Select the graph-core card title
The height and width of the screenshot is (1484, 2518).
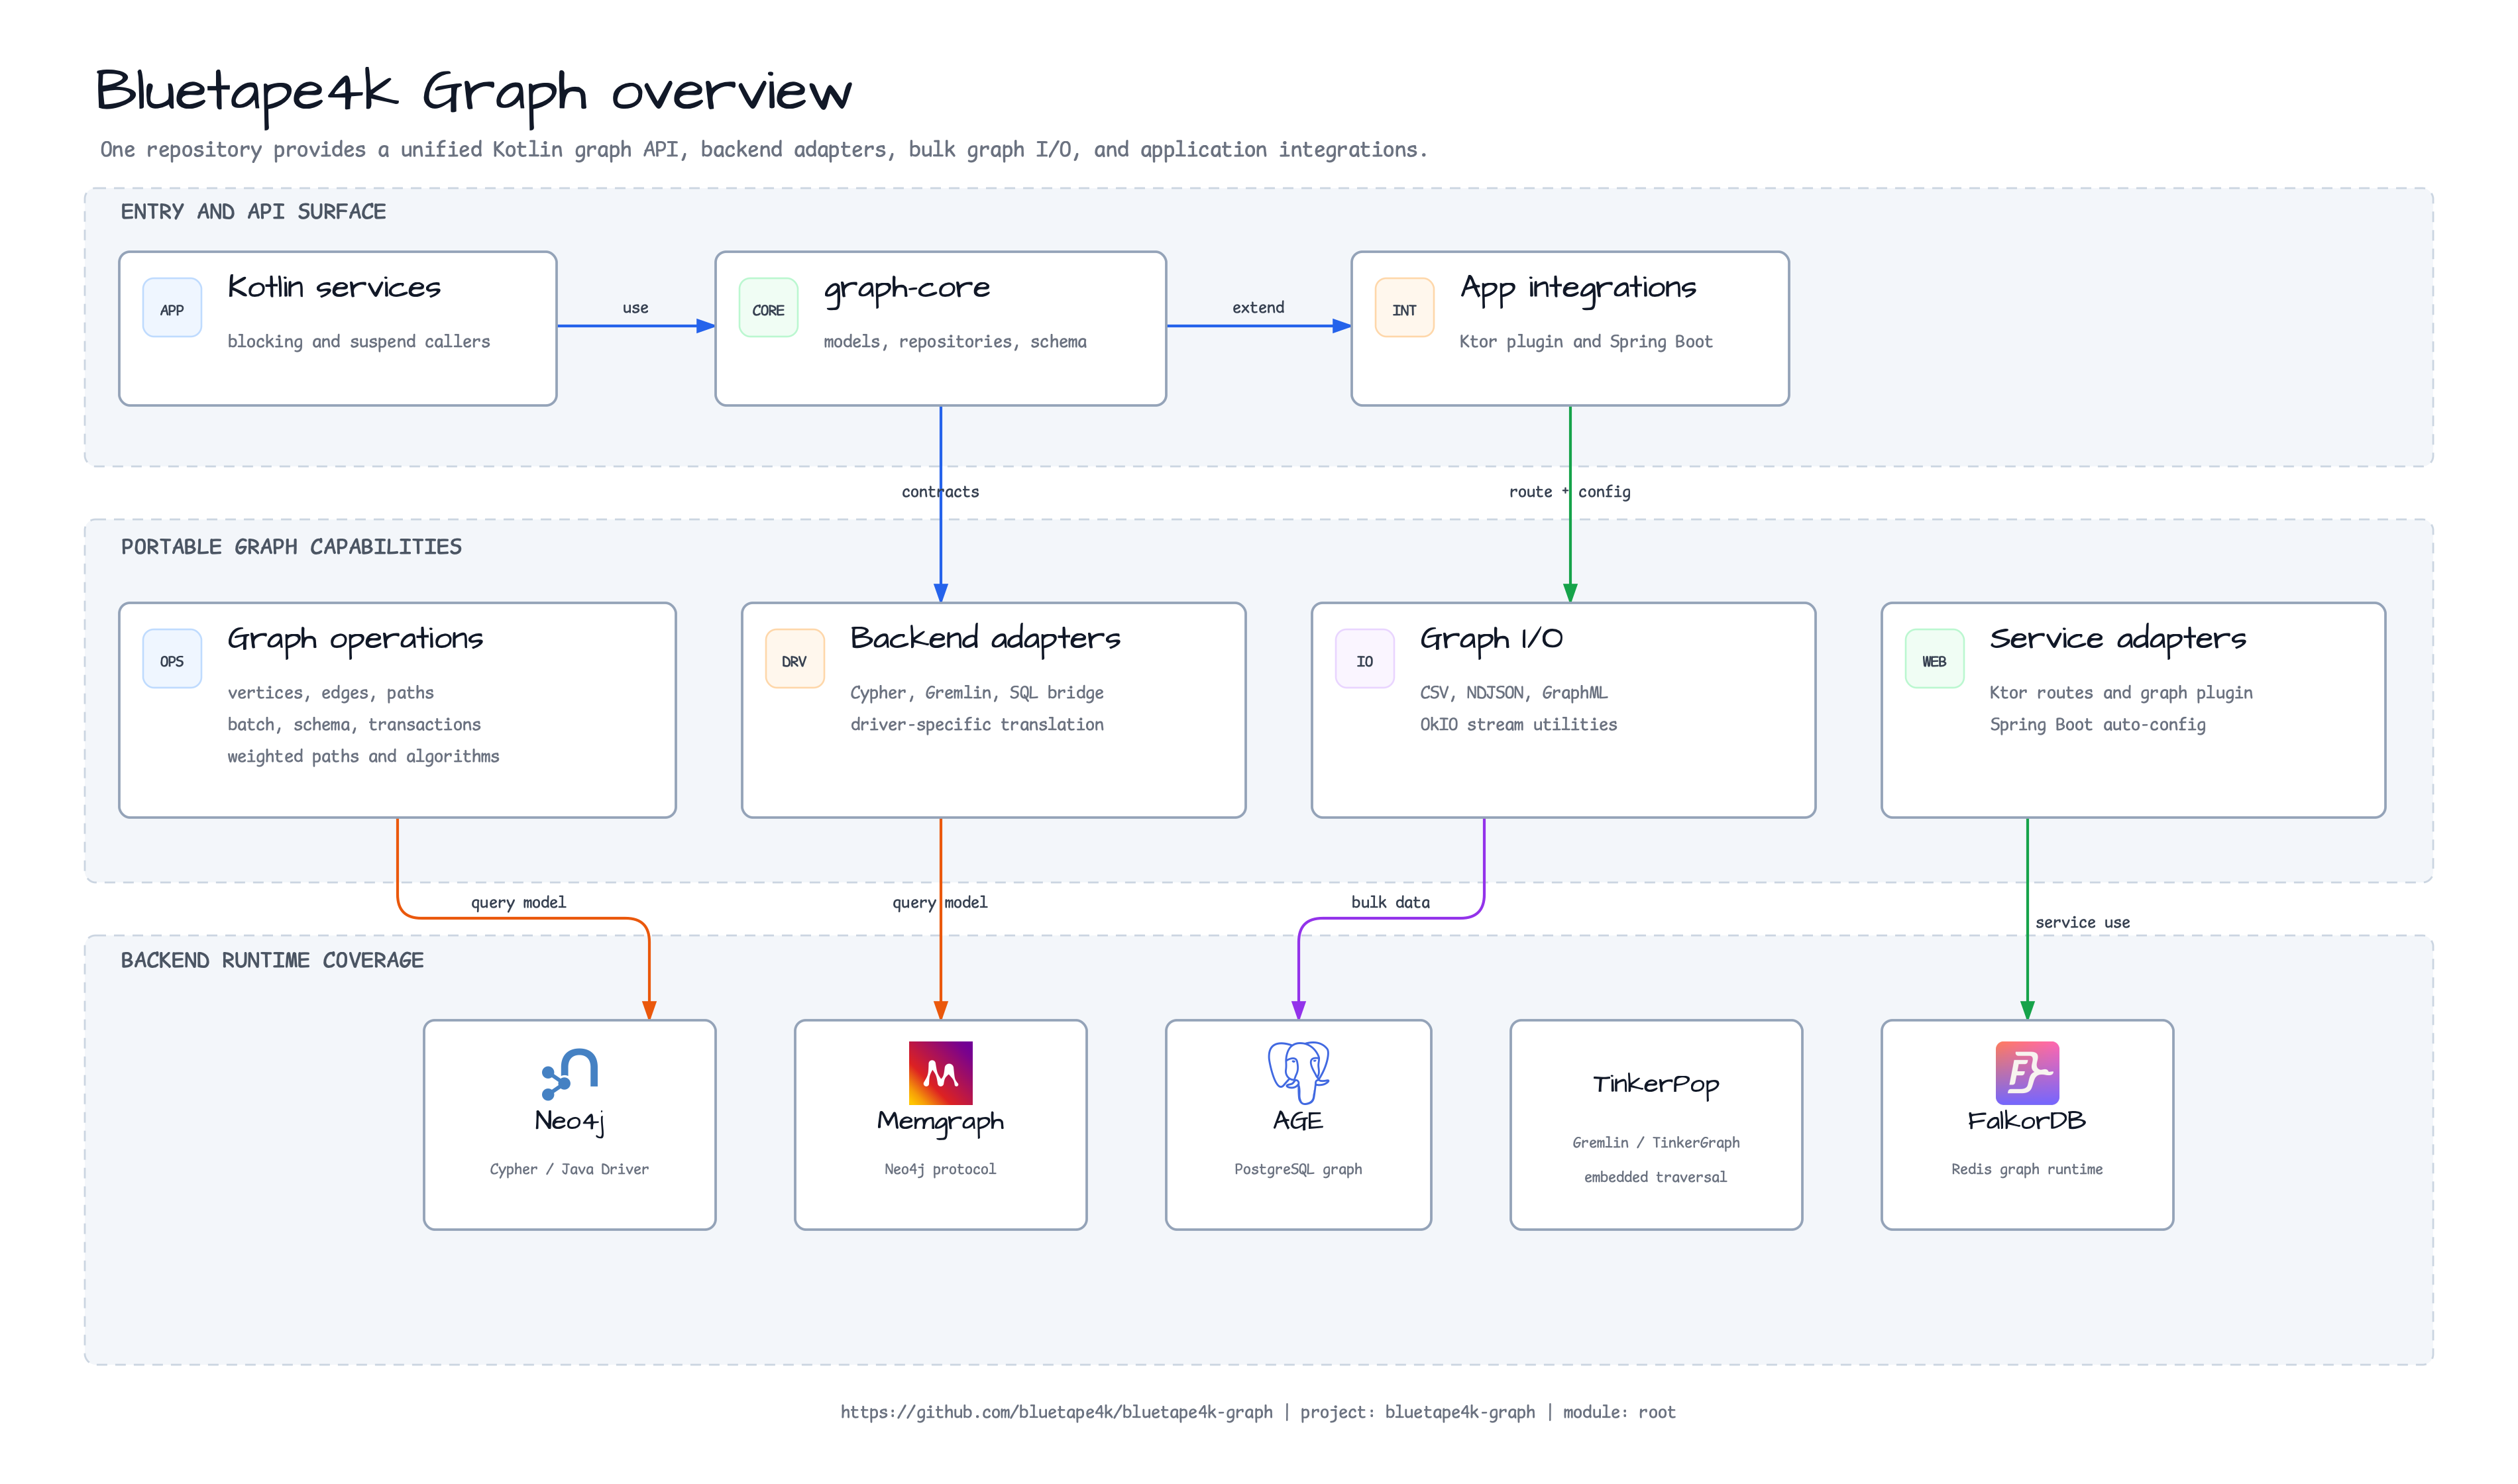[907, 289]
